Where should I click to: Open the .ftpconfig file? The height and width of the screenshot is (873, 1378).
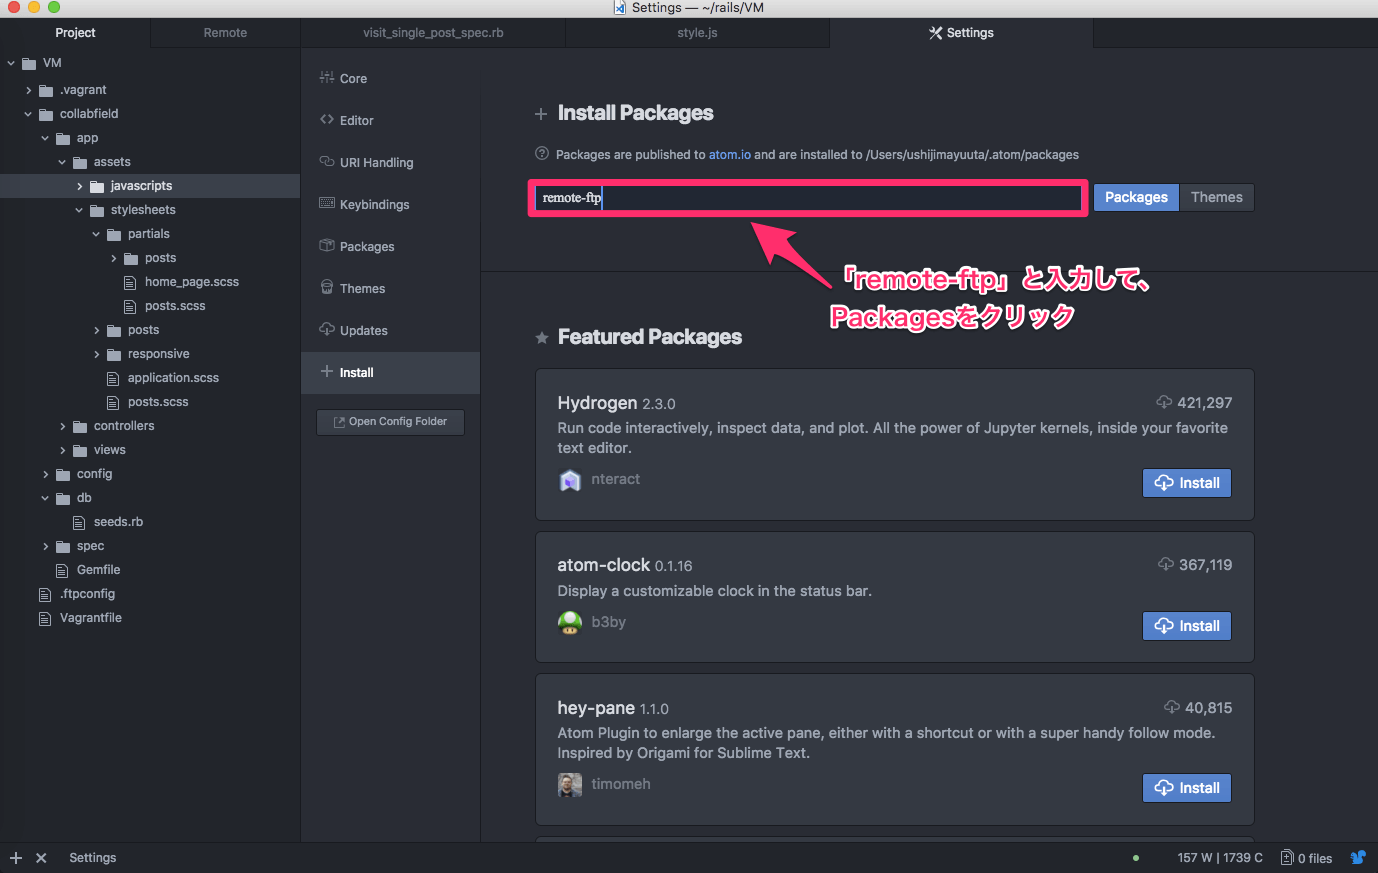[87, 594]
